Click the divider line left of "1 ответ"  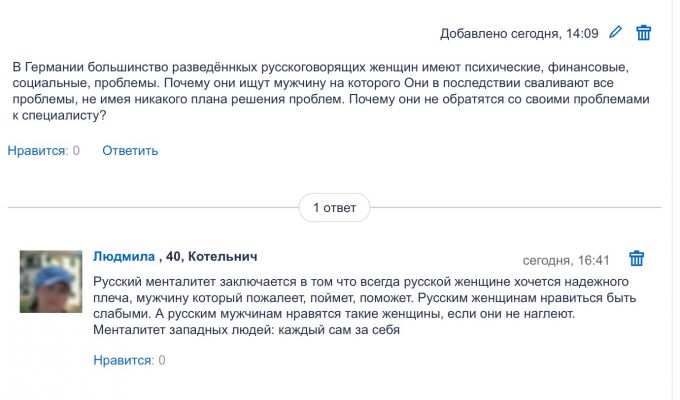coord(153,207)
